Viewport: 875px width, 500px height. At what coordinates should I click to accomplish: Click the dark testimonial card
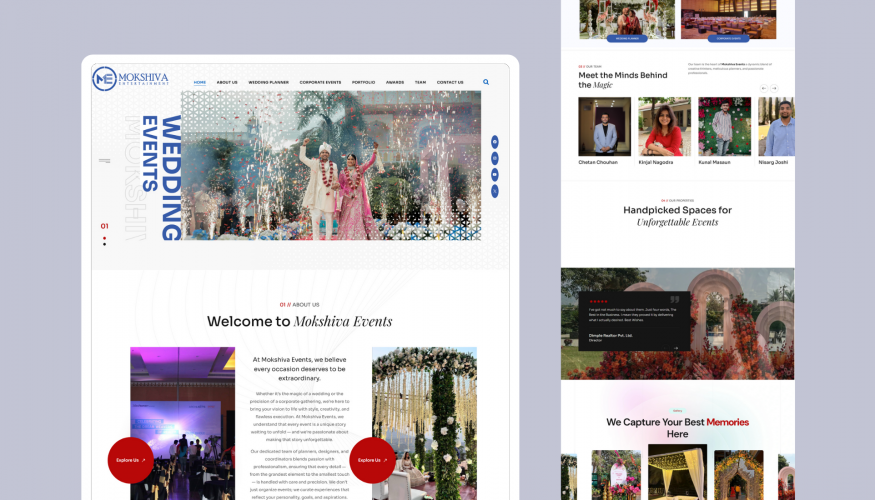634,321
